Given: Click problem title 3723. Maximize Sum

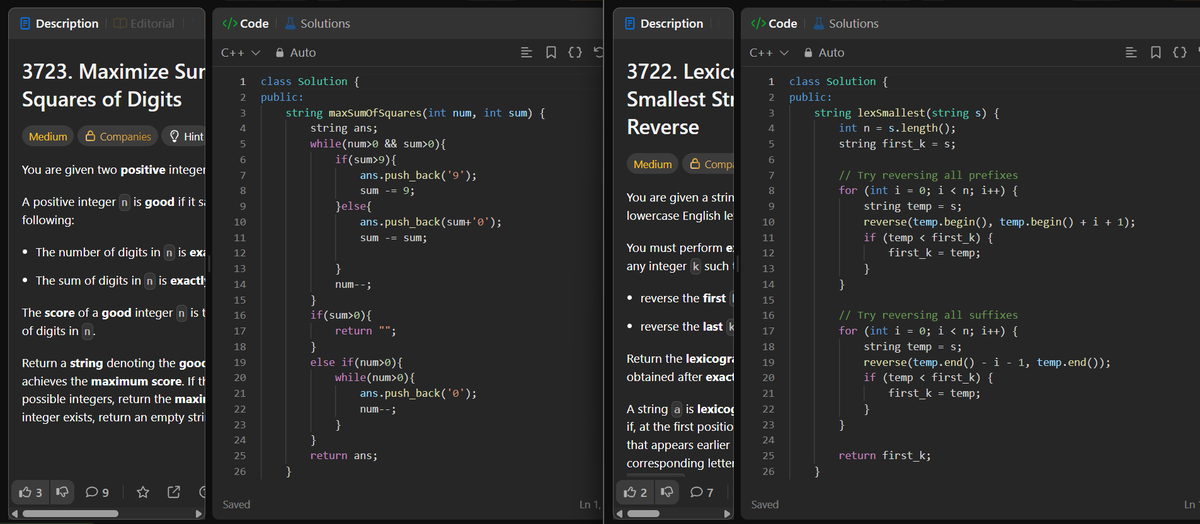Looking at the screenshot, I should tap(113, 85).
